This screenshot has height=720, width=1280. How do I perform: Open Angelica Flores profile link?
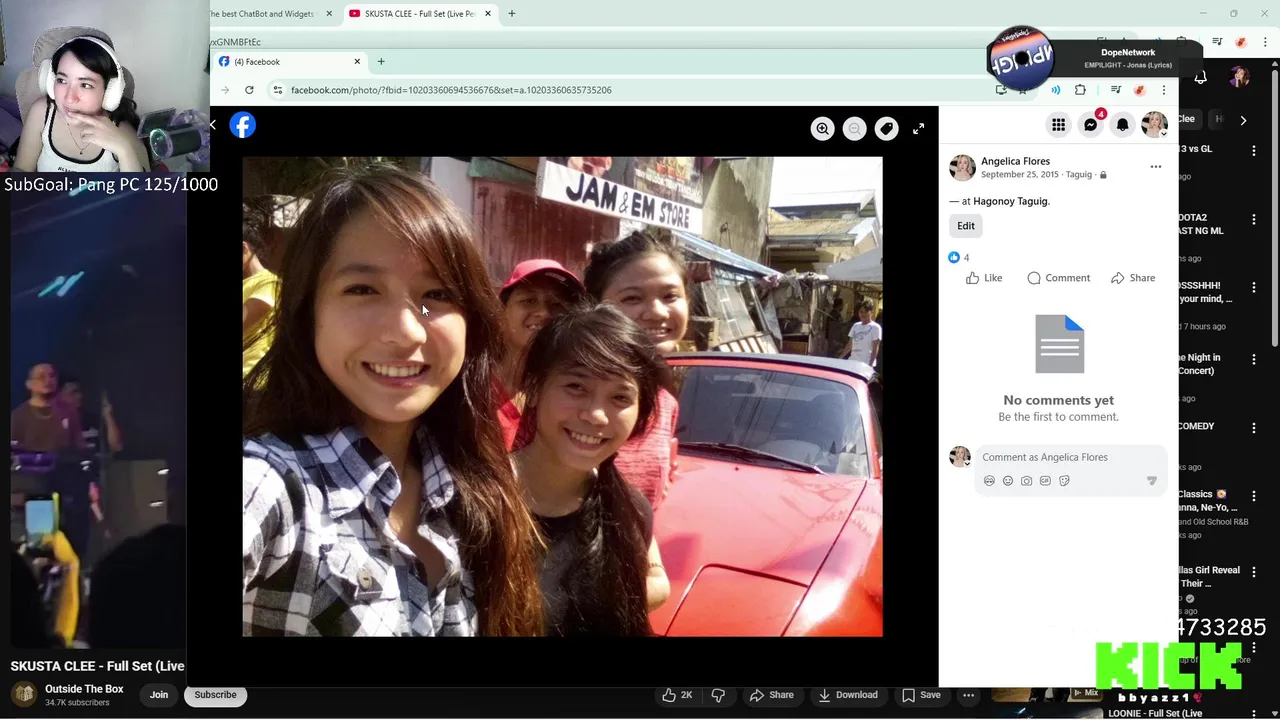click(1015, 161)
